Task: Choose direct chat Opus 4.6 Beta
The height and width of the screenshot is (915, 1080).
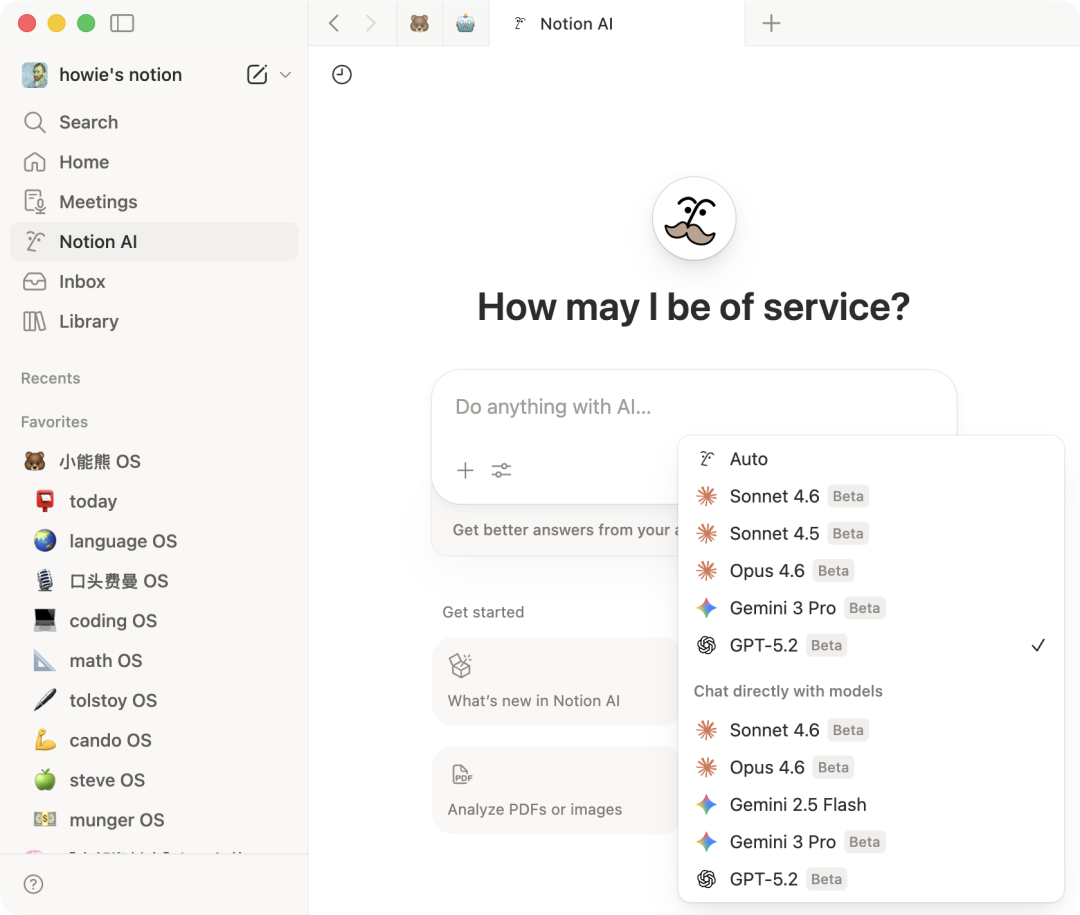Action: coord(871,768)
